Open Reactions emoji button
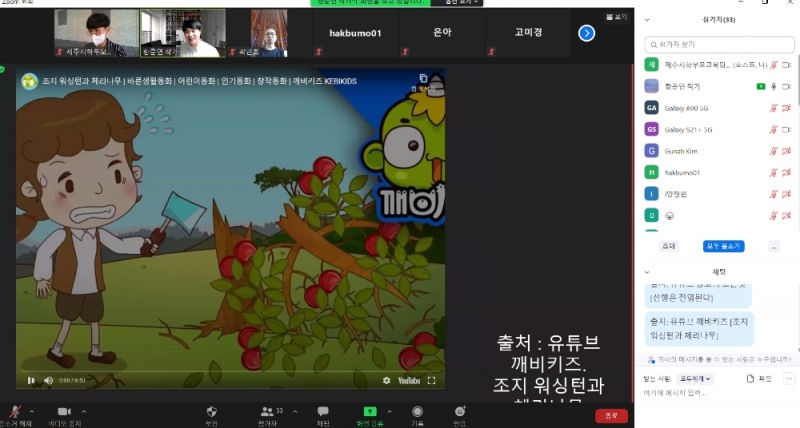800x428 pixels. pos(460,414)
